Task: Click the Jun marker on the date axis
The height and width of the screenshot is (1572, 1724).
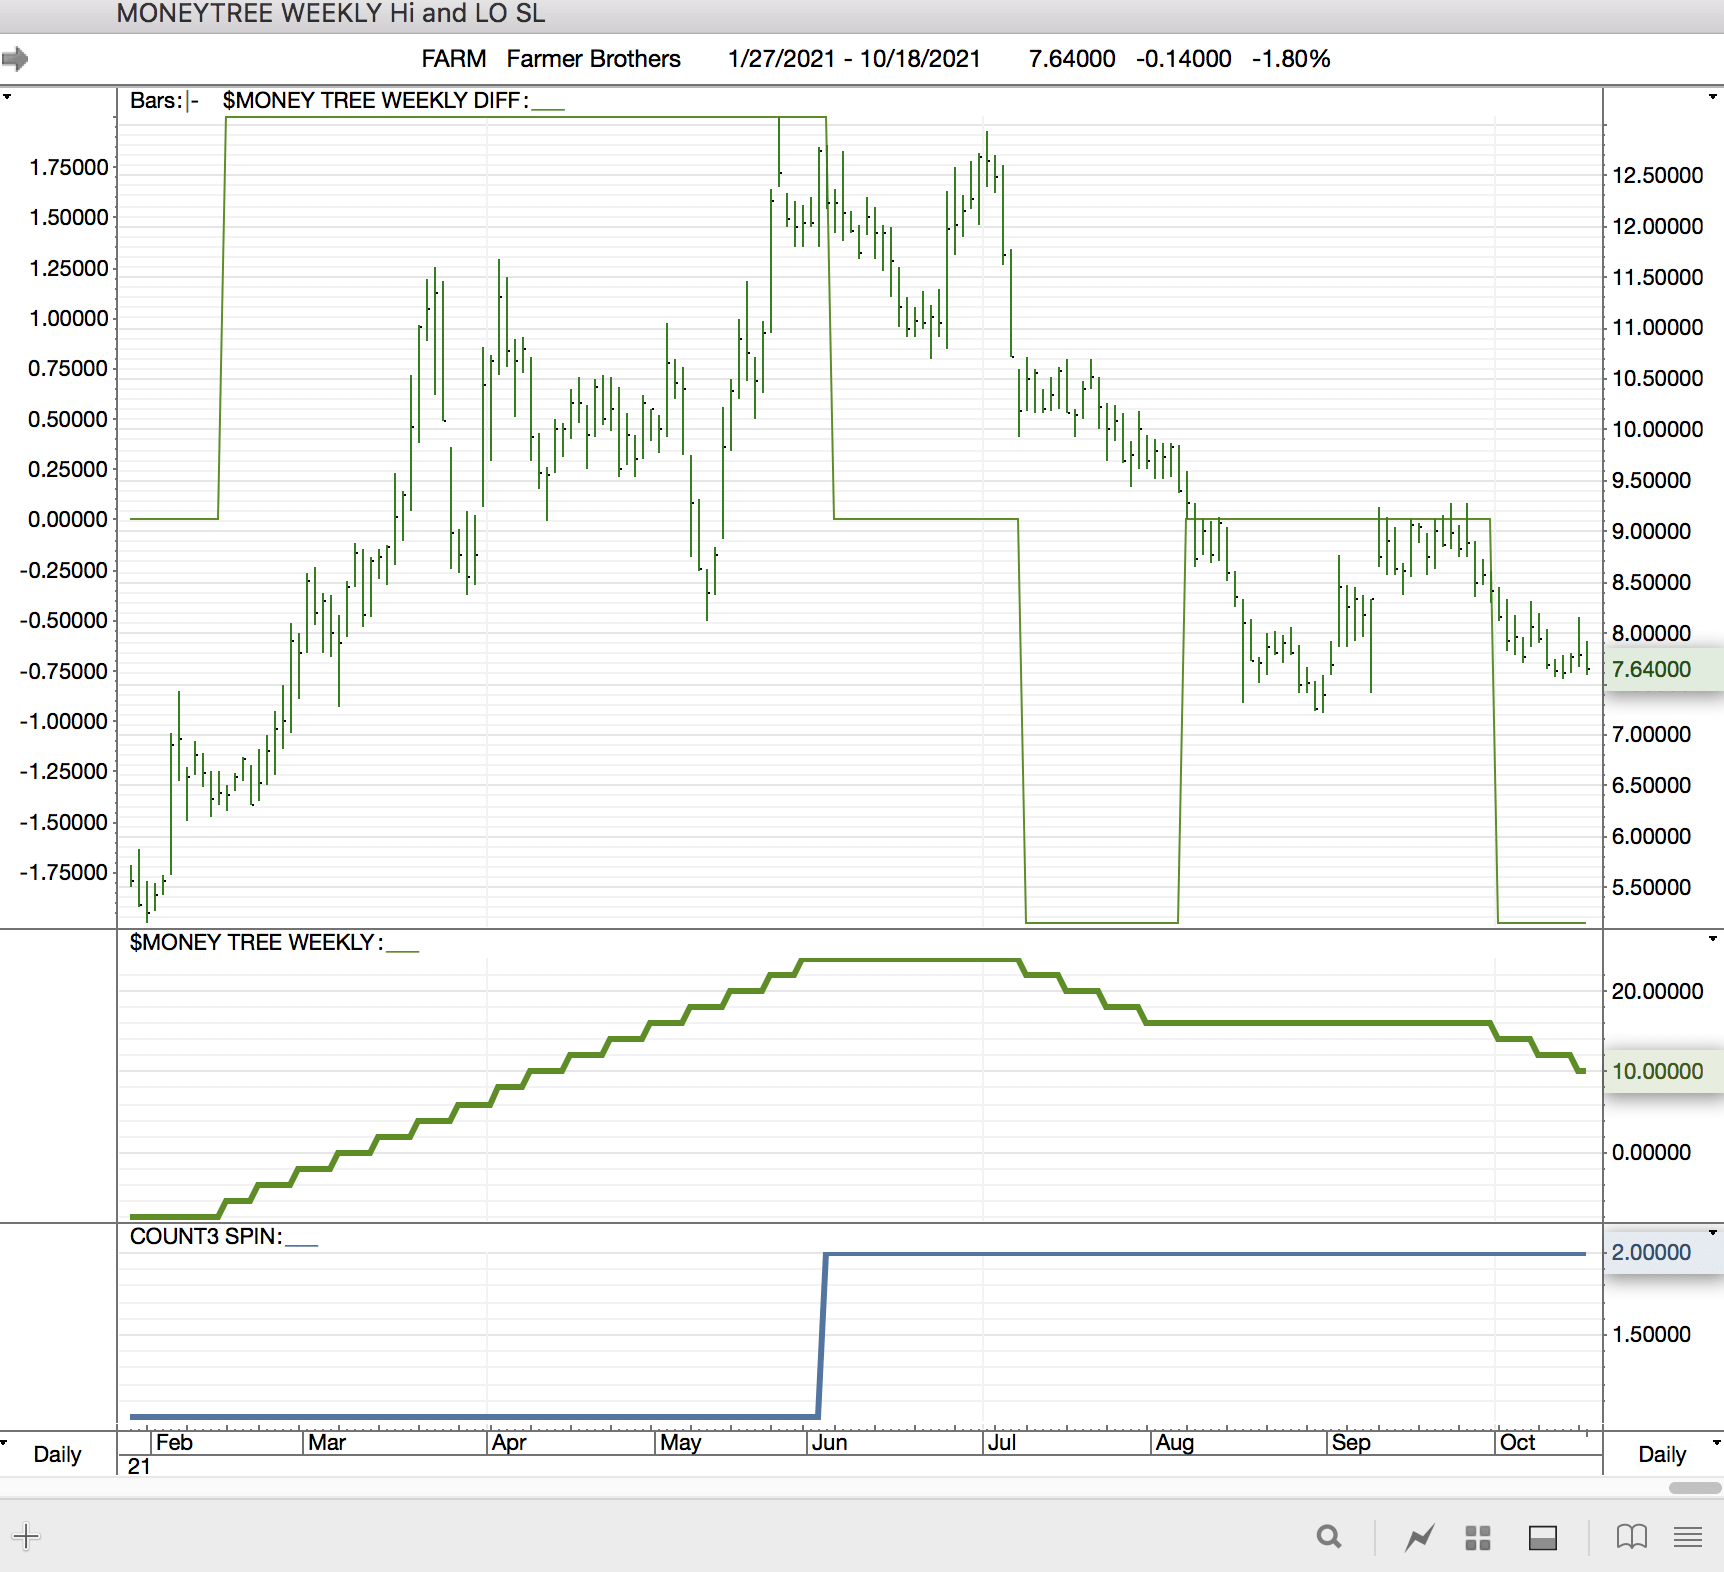Action: coord(829,1442)
